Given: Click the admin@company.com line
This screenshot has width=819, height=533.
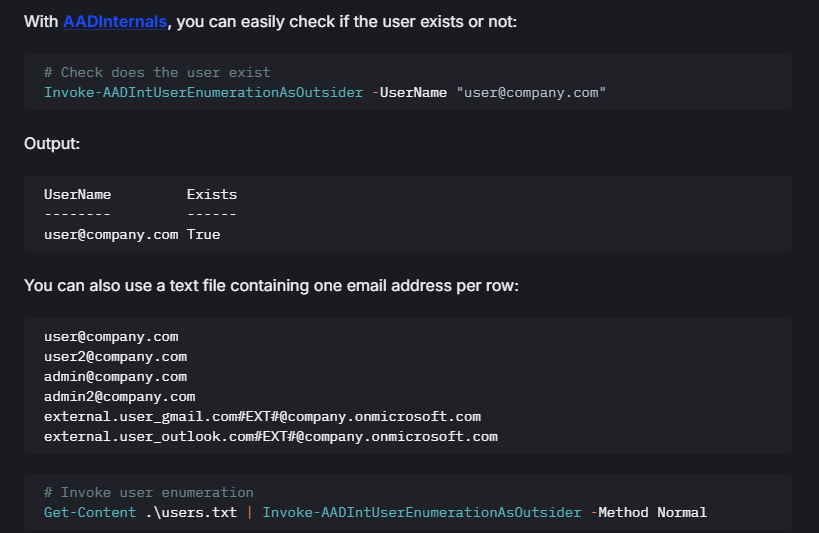Looking at the screenshot, I should point(115,376).
